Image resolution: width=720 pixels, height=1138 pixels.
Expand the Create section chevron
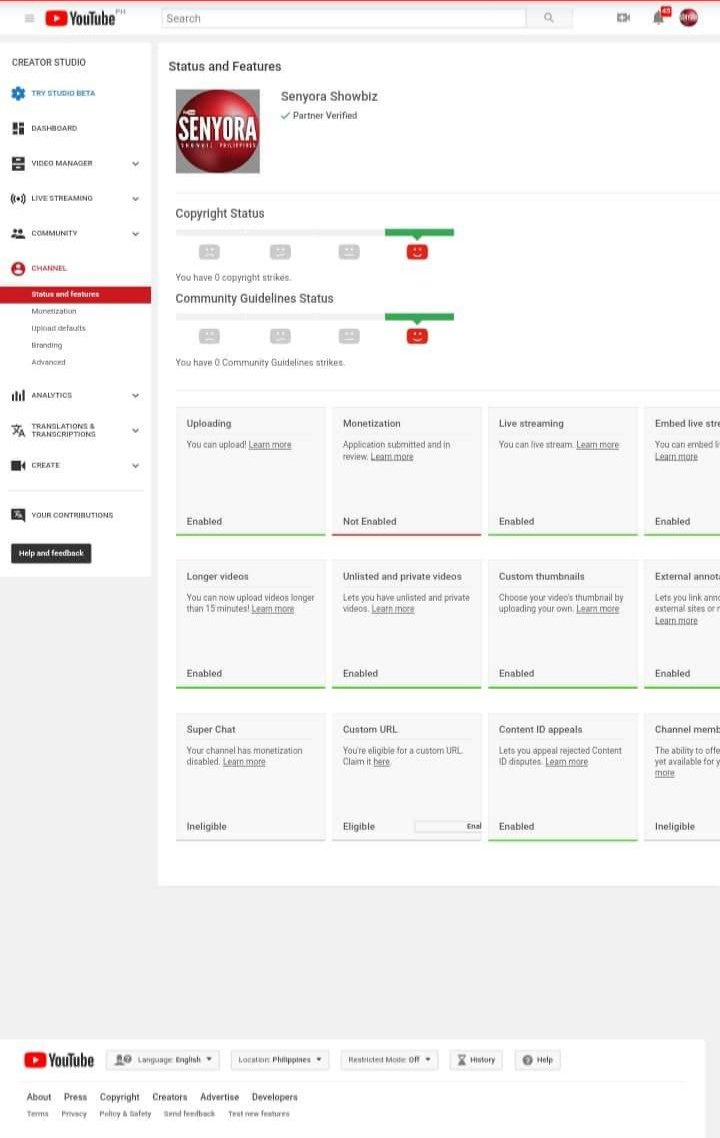coord(135,465)
